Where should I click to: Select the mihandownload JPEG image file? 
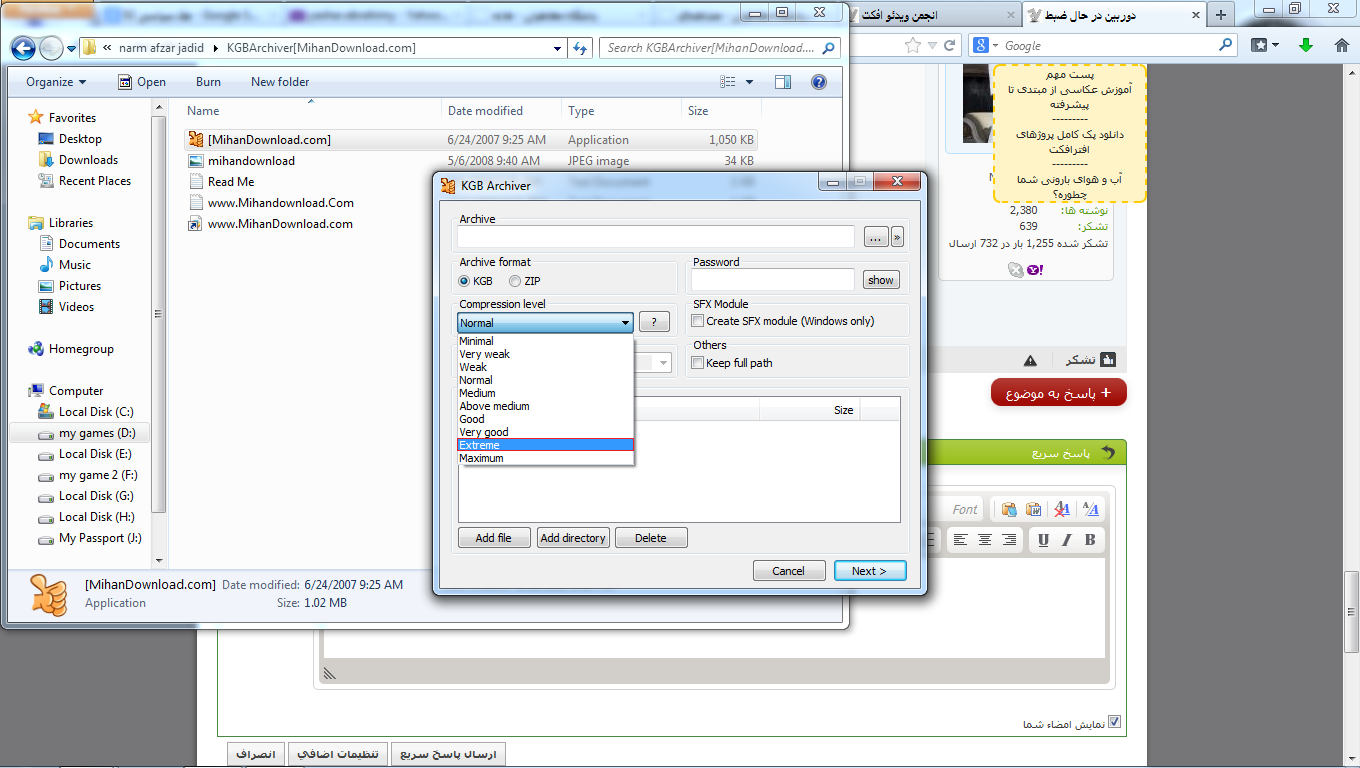(471, 161)
